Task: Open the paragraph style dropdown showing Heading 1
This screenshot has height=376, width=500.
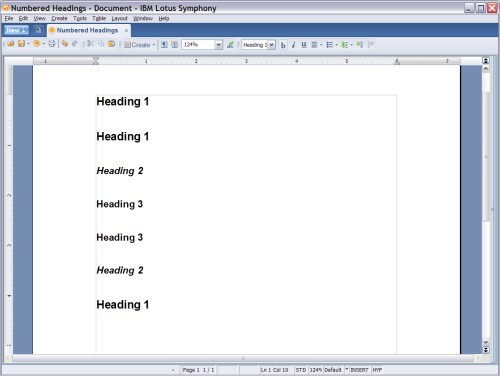Action: (272, 45)
